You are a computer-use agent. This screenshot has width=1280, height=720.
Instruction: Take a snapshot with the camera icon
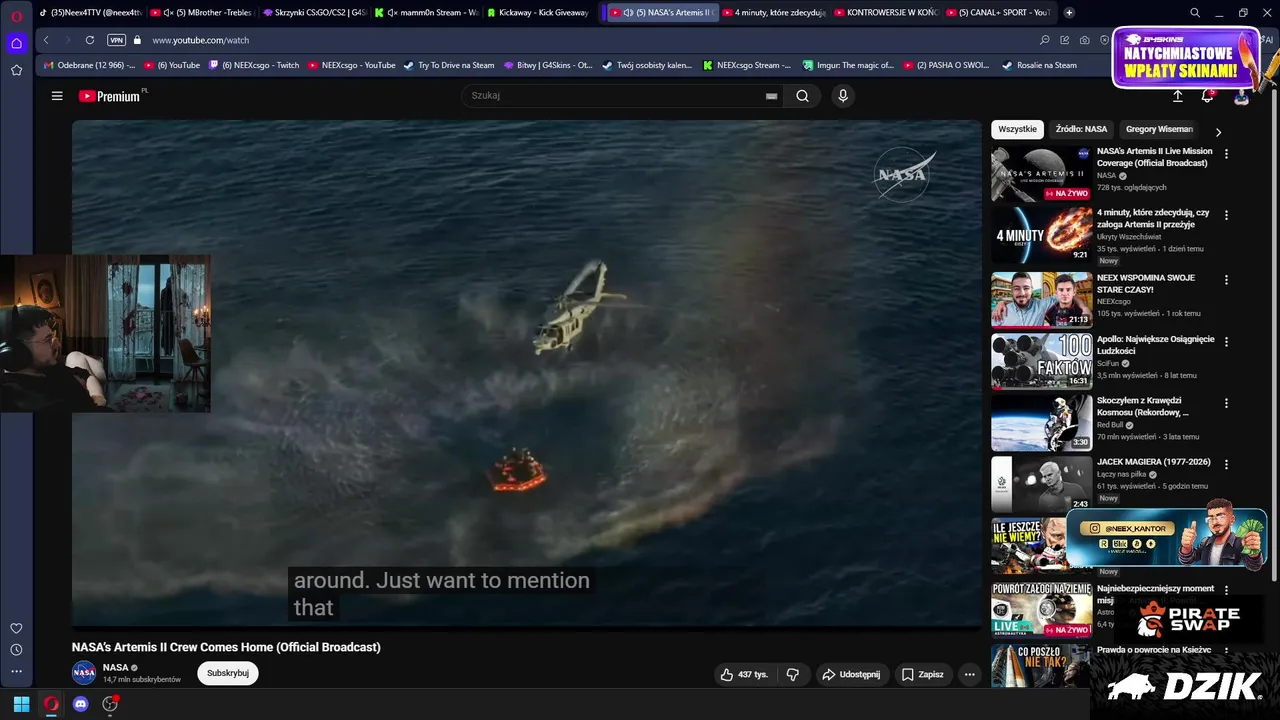pyautogui.click(x=1085, y=40)
